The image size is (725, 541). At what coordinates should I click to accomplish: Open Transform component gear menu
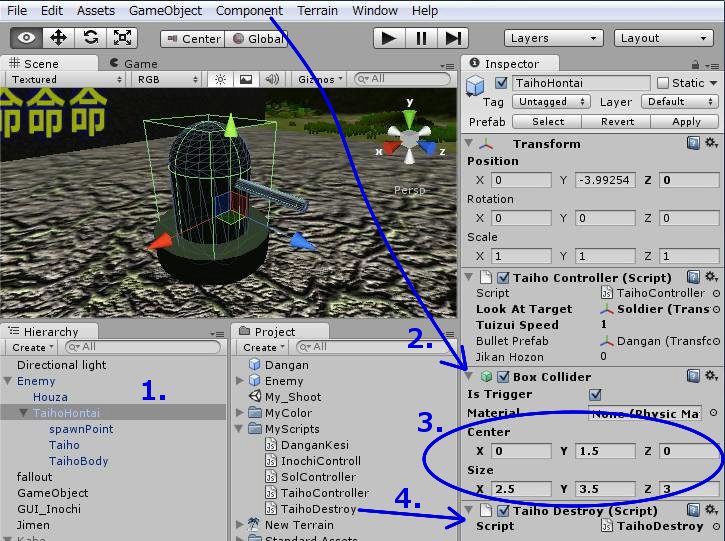point(711,143)
